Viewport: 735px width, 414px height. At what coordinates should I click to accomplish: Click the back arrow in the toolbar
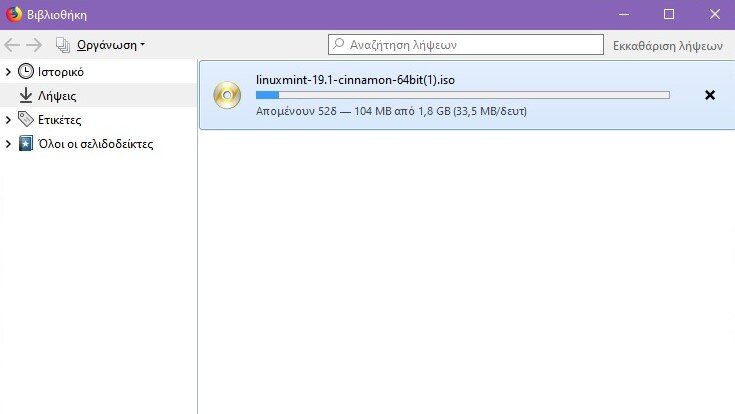click(12, 45)
